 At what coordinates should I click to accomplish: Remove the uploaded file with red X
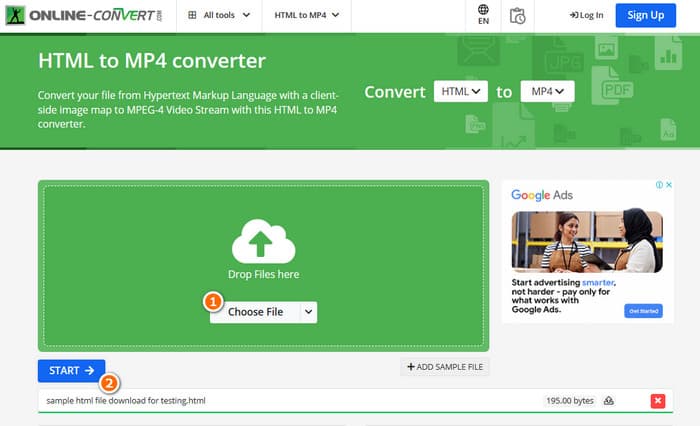[657, 401]
